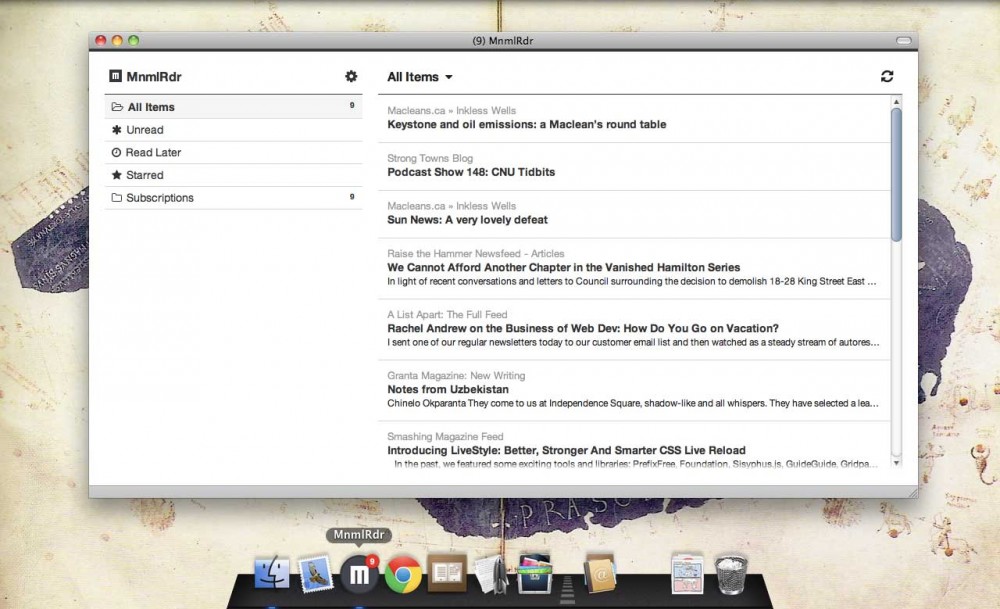Click the dock separator between apps and stacks
Screen dimensions: 1000x609
567,590
